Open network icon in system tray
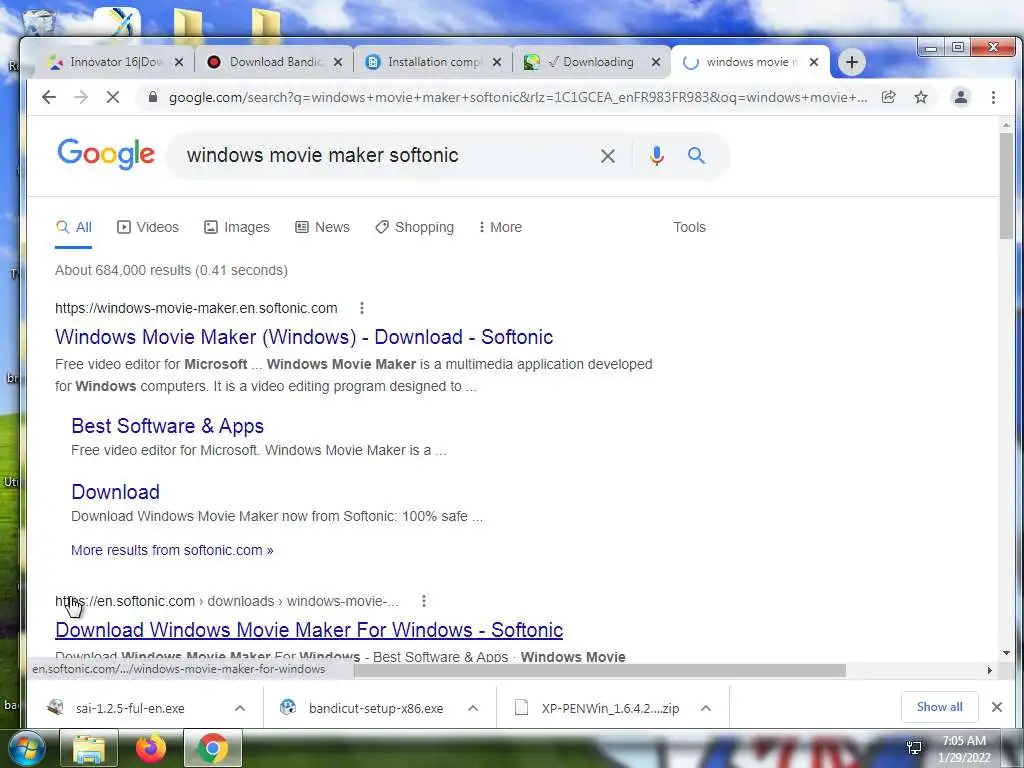The width and height of the screenshot is (1024, 768). point(914,748)
